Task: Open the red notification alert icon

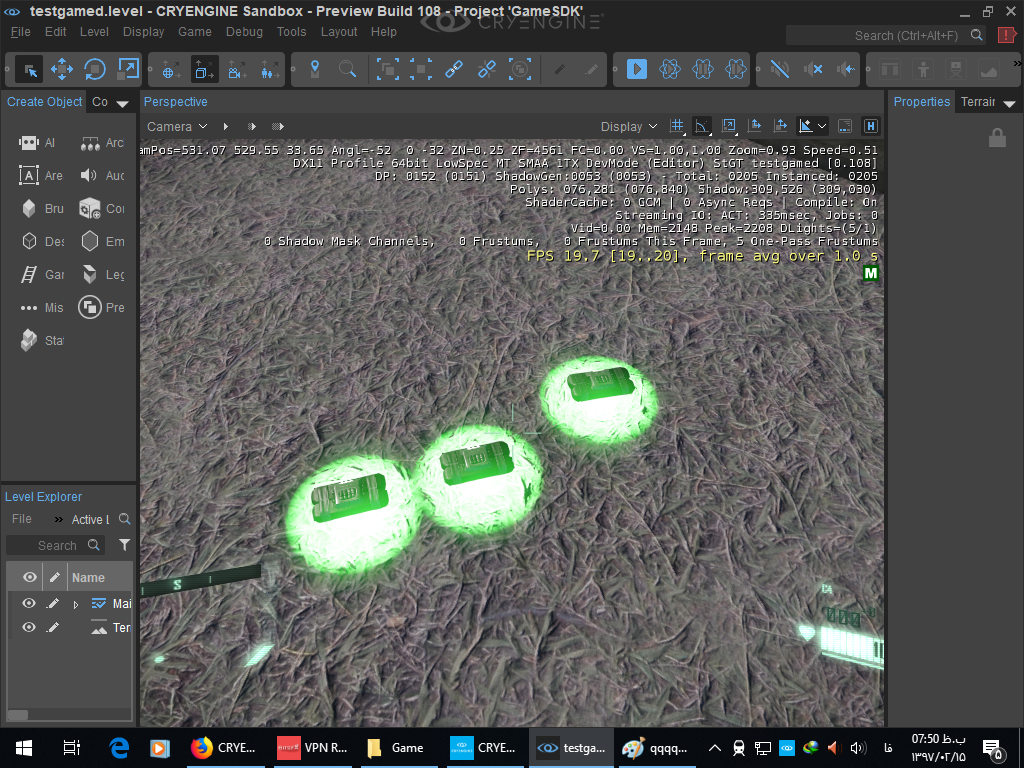Action: pyautogui.click(x=1007, y=35)
